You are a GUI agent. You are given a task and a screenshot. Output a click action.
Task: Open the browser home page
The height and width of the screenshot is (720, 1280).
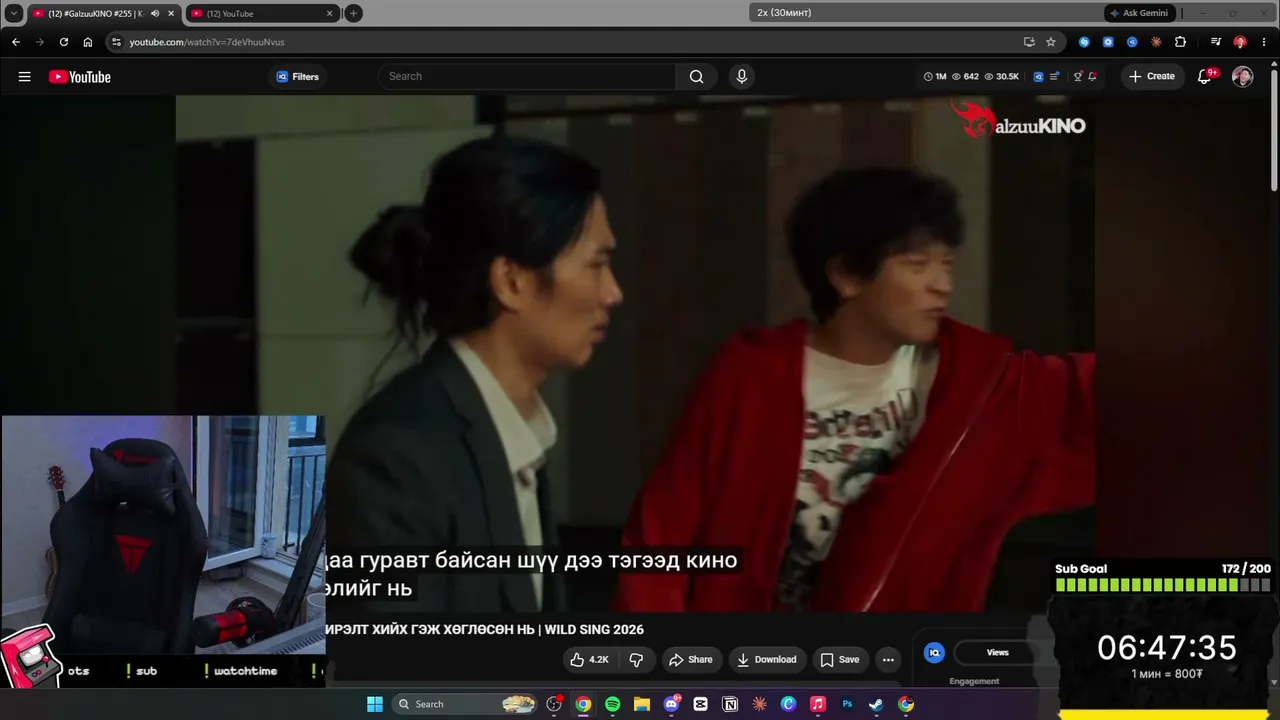(x=88, y=42)
